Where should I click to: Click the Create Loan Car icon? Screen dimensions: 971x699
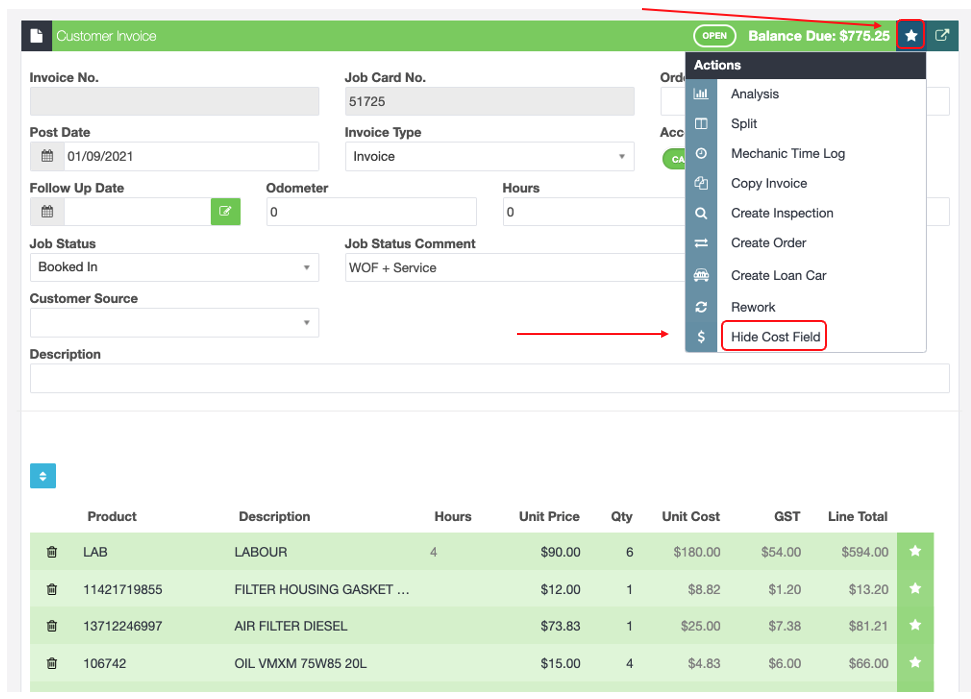pos(701,275)
